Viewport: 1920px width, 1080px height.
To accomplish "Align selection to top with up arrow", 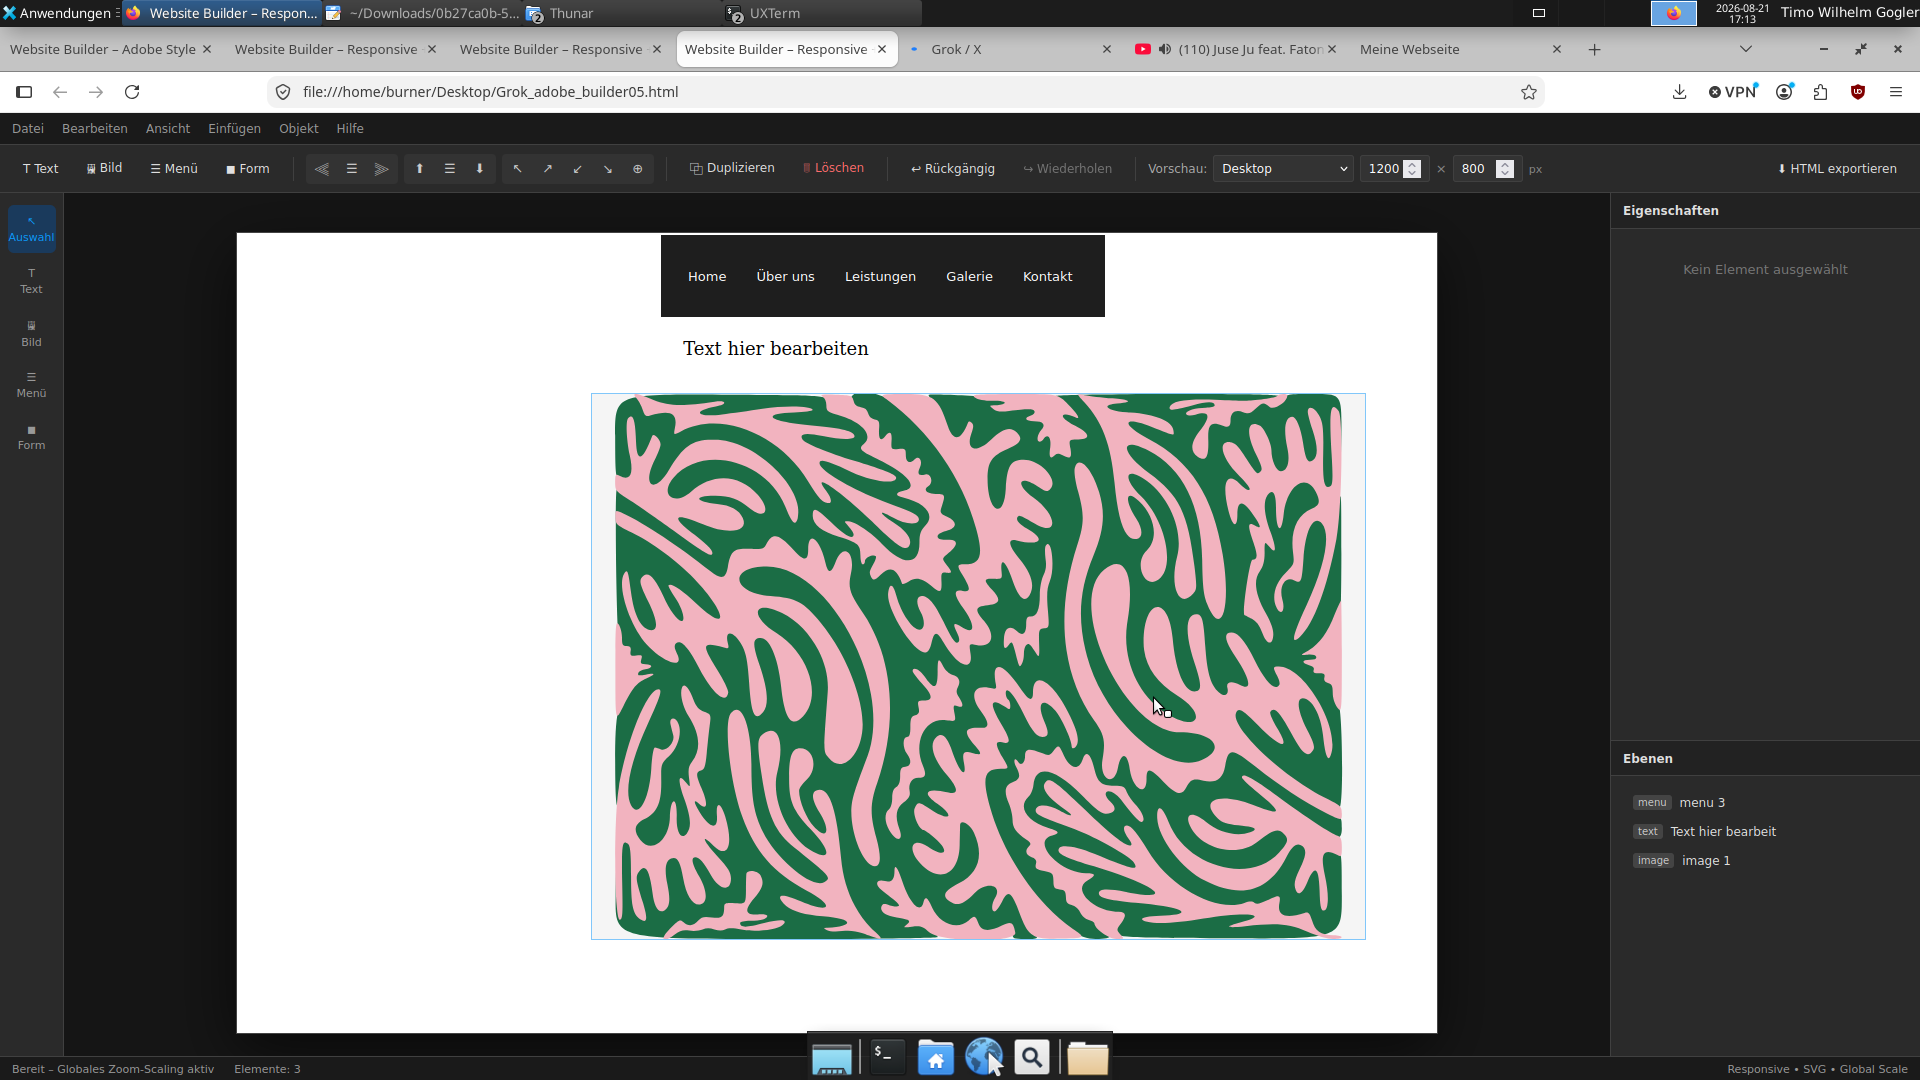I will pos(420,169).
